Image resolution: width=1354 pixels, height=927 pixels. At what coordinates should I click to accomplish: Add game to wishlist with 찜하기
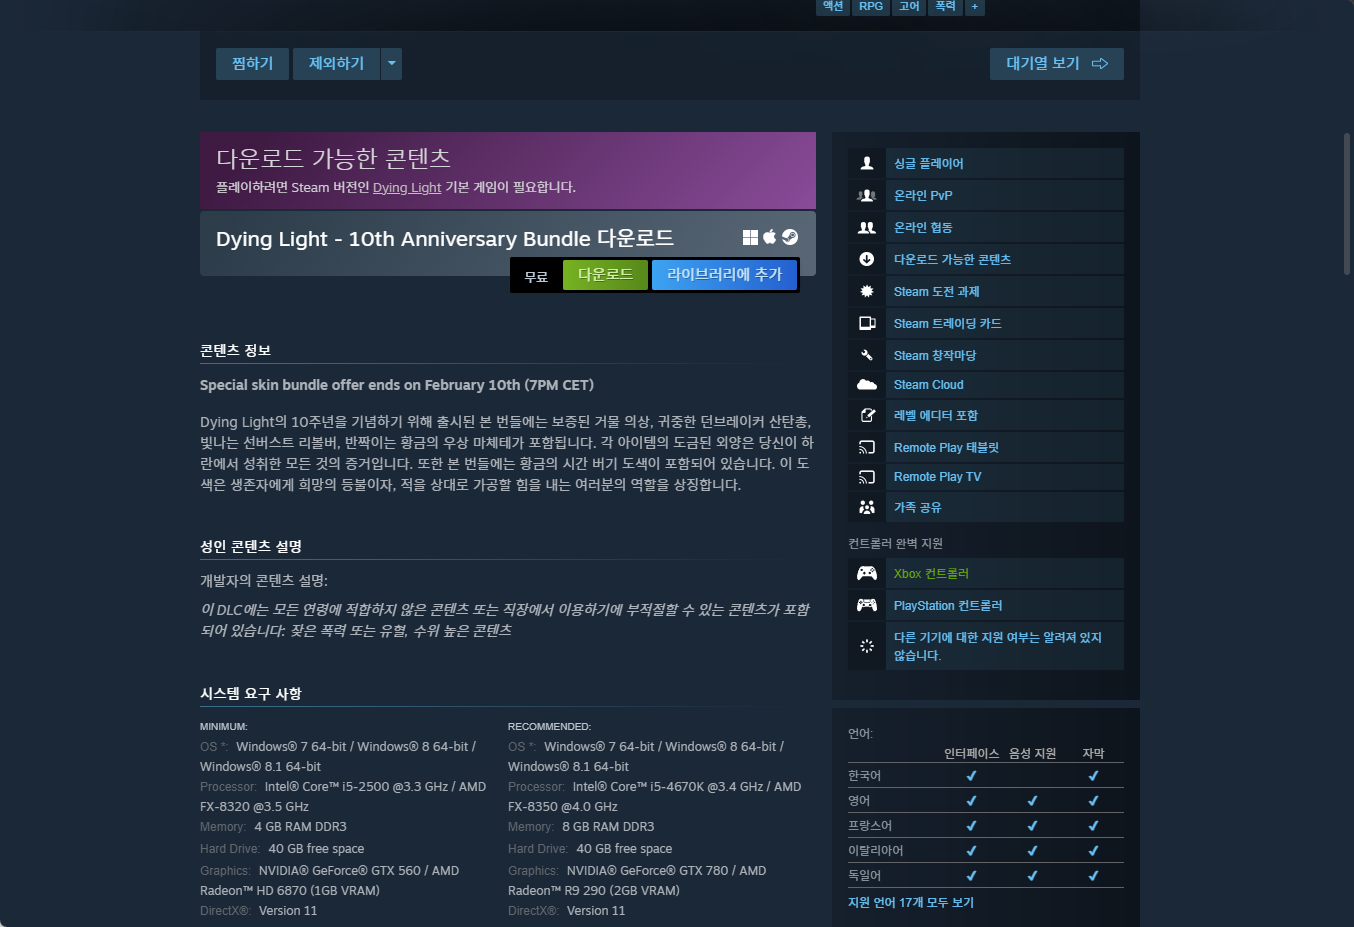coord(252,64)
